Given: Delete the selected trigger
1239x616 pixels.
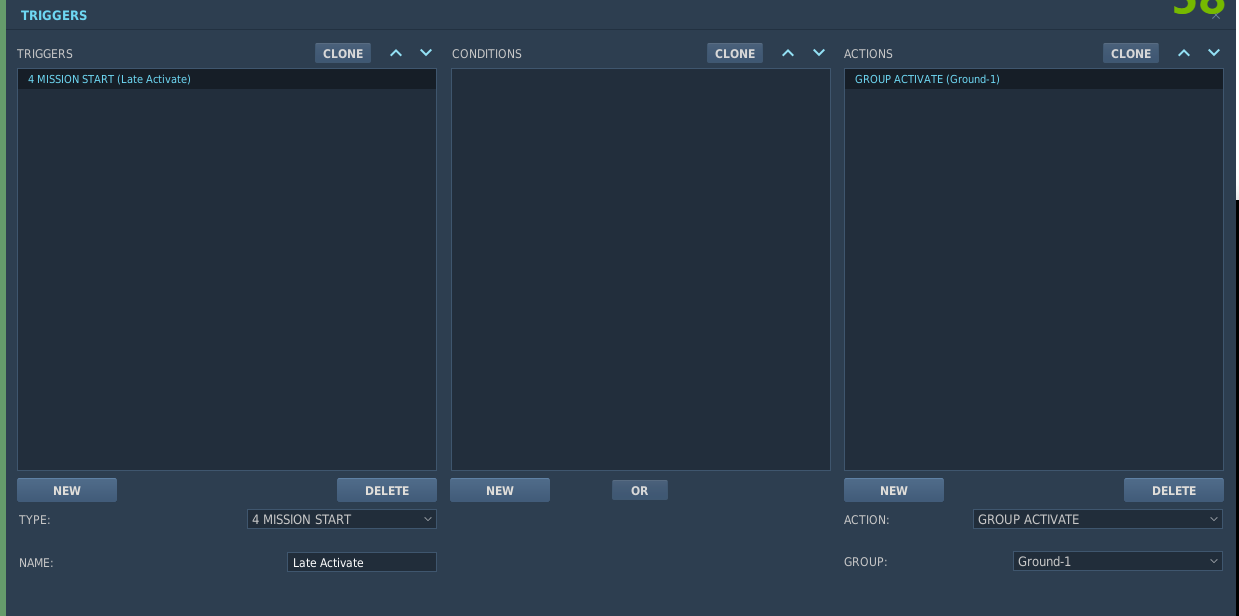Looking at the screenshot, I should (x=387, y=490).
